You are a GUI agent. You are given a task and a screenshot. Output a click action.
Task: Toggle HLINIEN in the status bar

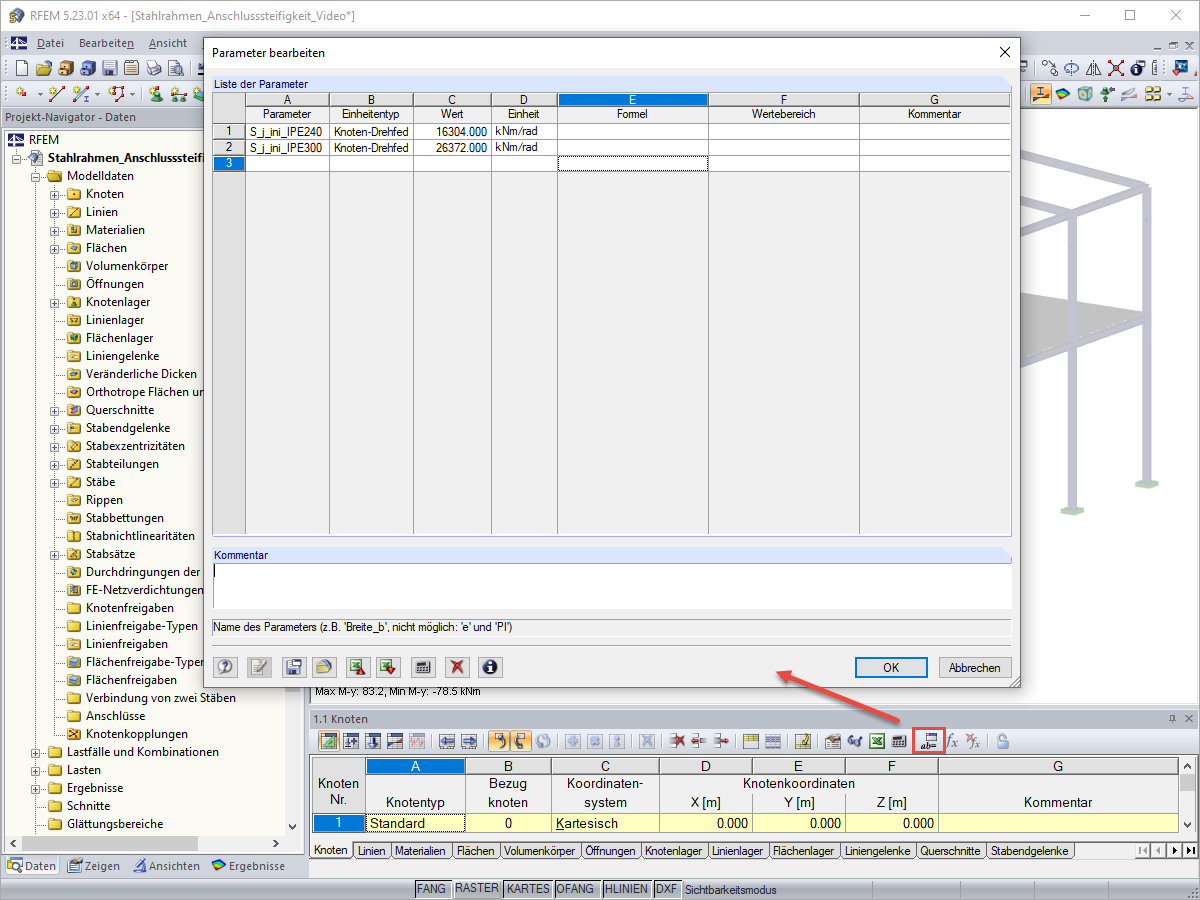click(627, 889)
